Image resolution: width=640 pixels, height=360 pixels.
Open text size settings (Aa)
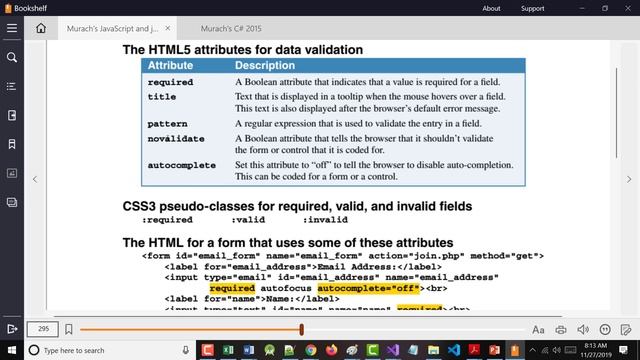point(538,329)
